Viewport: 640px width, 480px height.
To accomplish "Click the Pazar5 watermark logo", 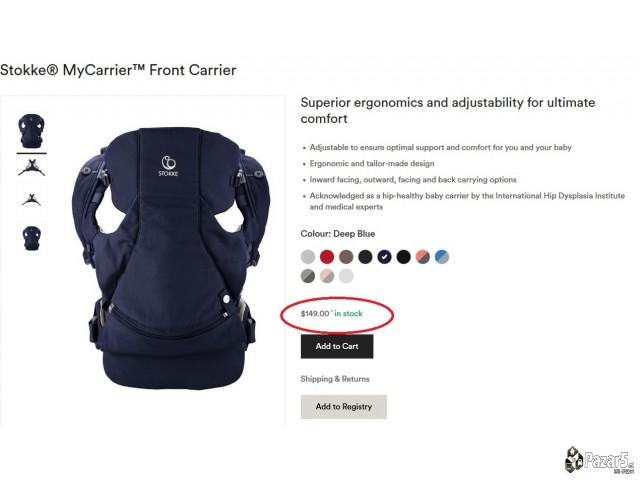I will [600, 460].
